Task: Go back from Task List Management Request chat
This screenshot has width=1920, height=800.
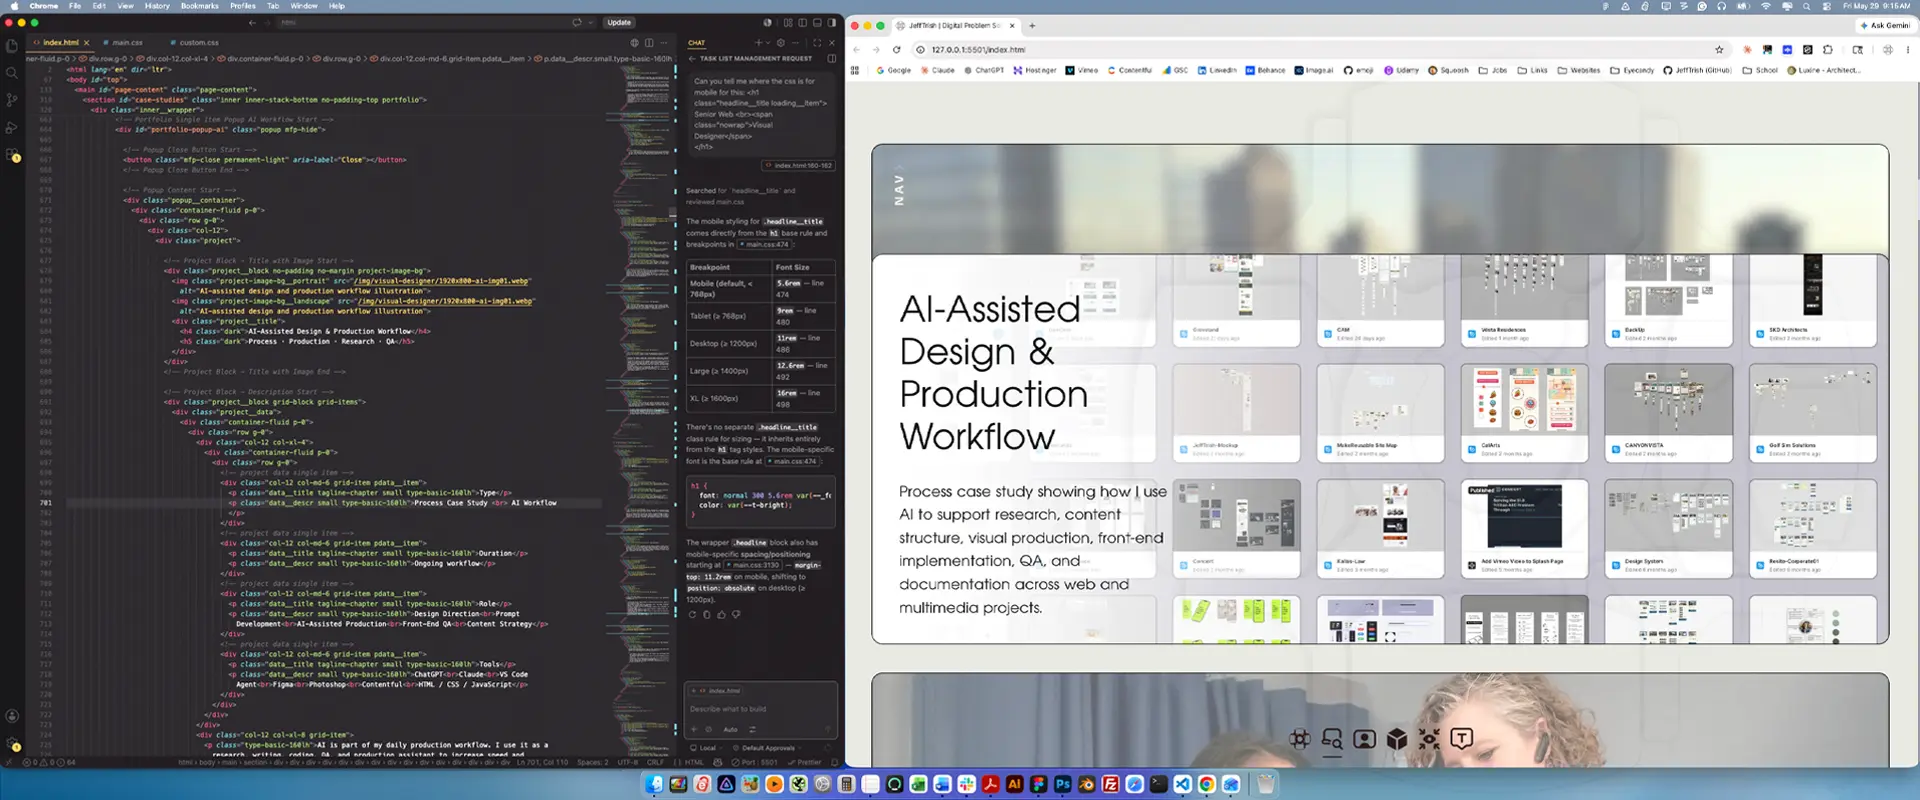Action: coord(692,58)
